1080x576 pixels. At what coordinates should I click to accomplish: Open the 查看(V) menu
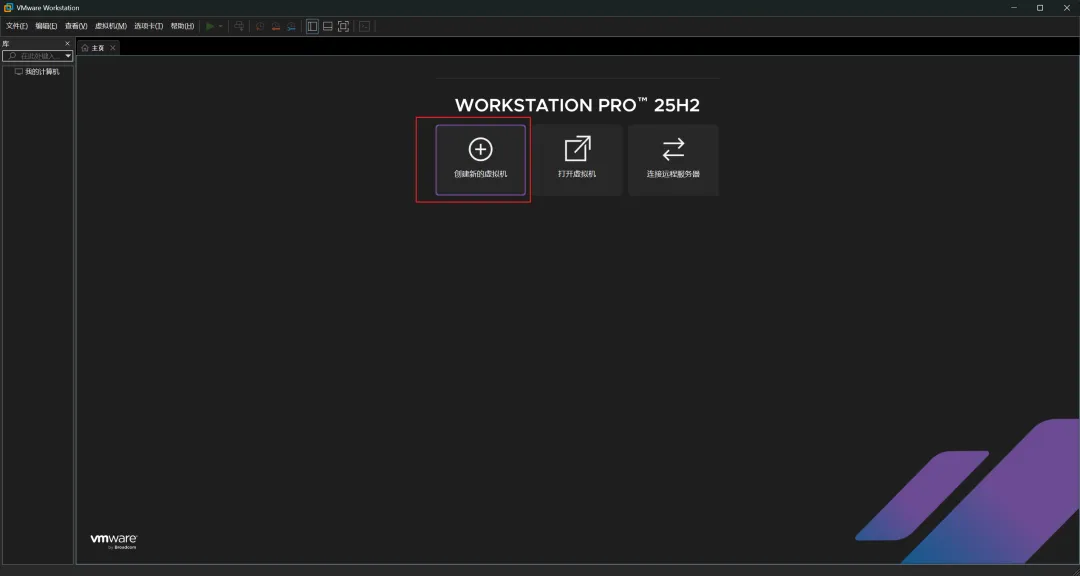(76, 26)
